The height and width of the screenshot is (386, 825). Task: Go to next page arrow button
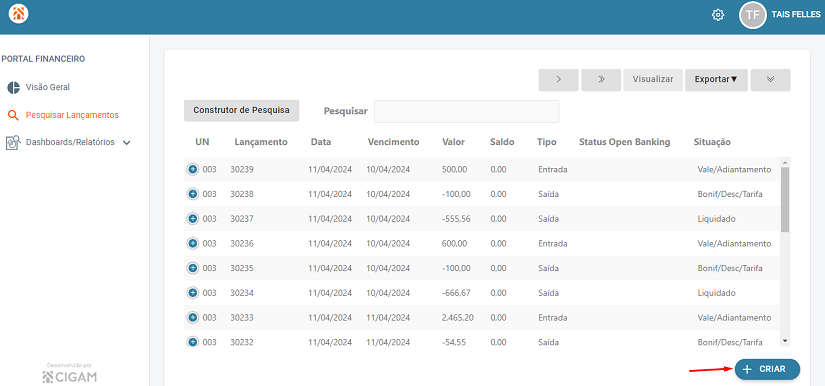point(558,79)
